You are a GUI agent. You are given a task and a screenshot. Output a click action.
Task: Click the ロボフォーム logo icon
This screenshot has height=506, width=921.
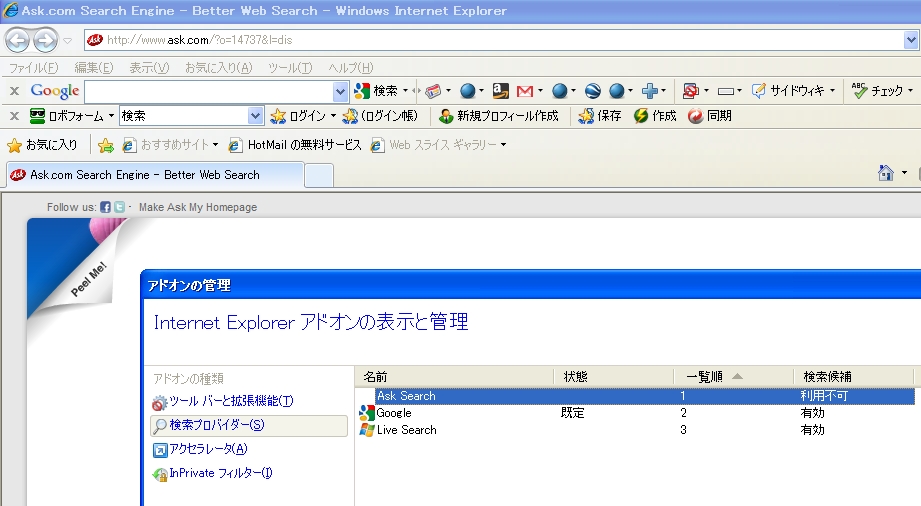pyautogui.click(x=38, y=116)
